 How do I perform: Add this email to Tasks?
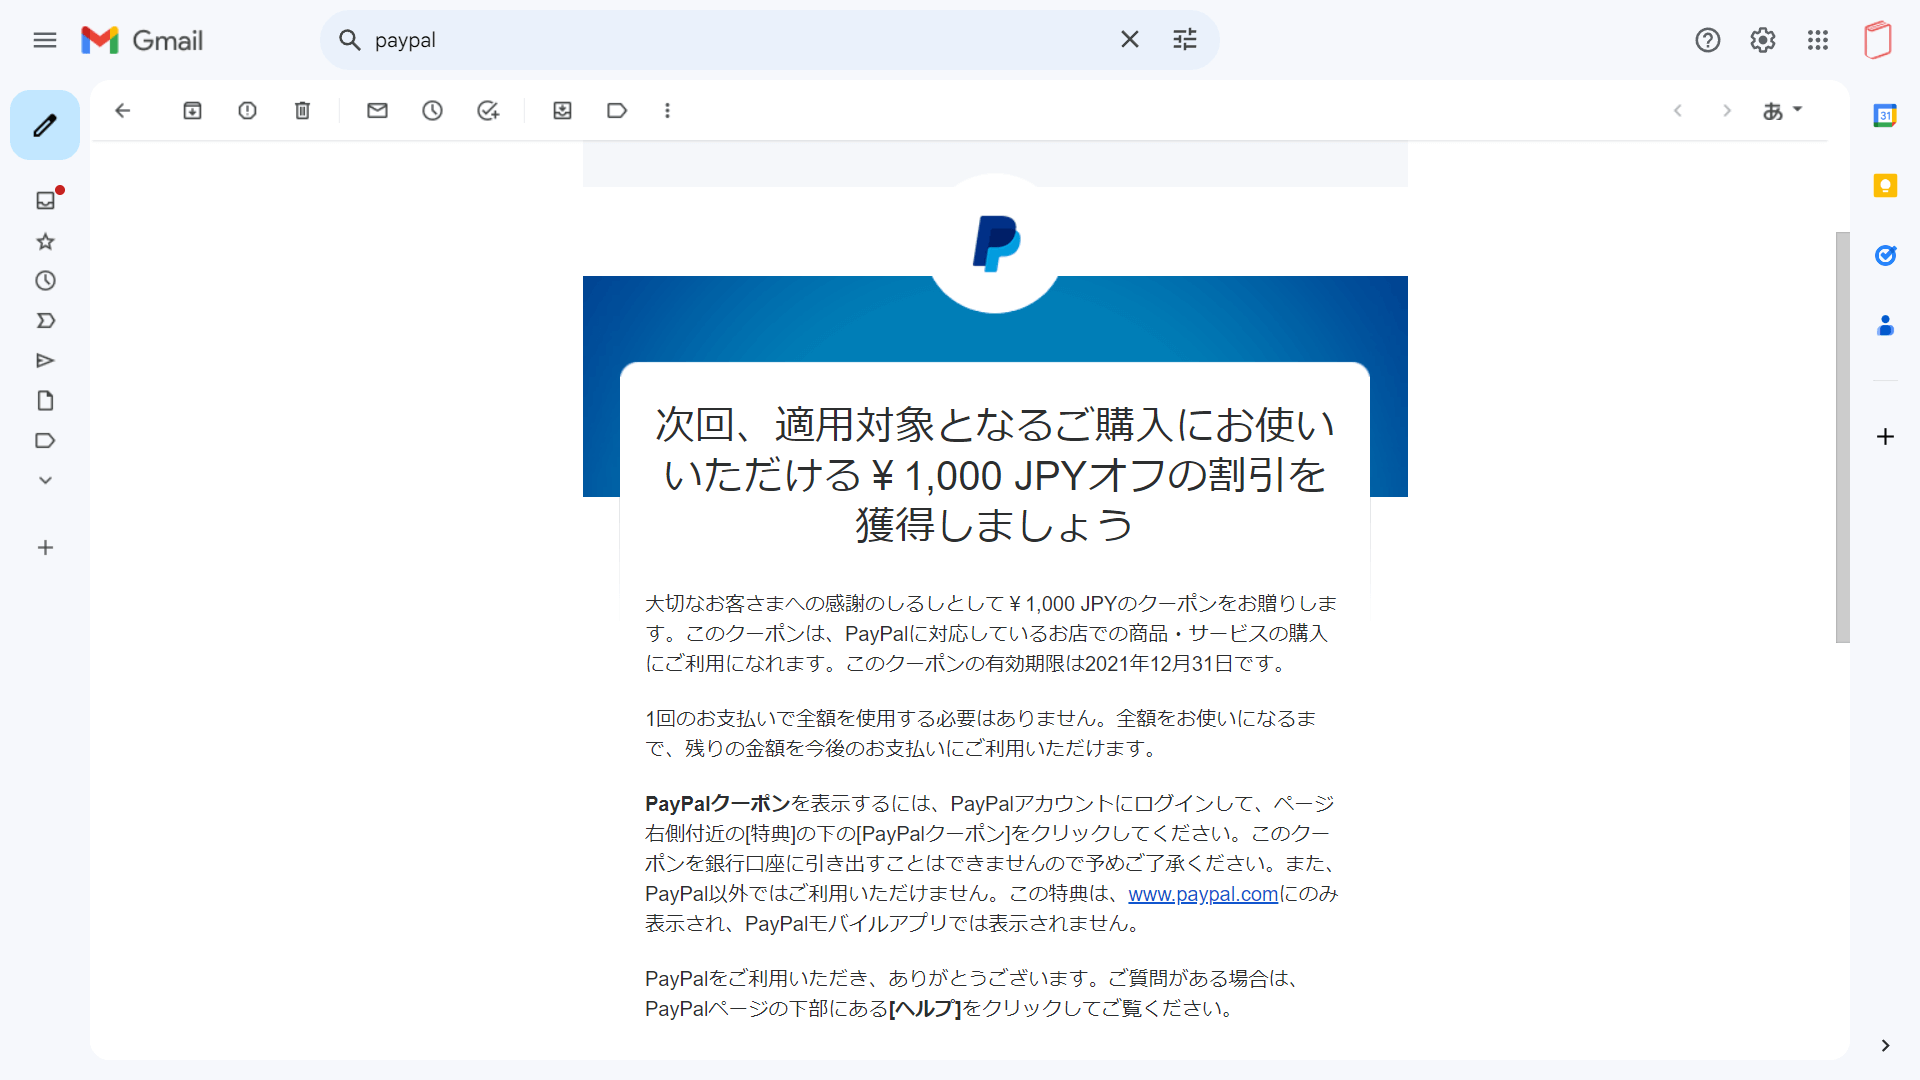(x=488, y=110)
